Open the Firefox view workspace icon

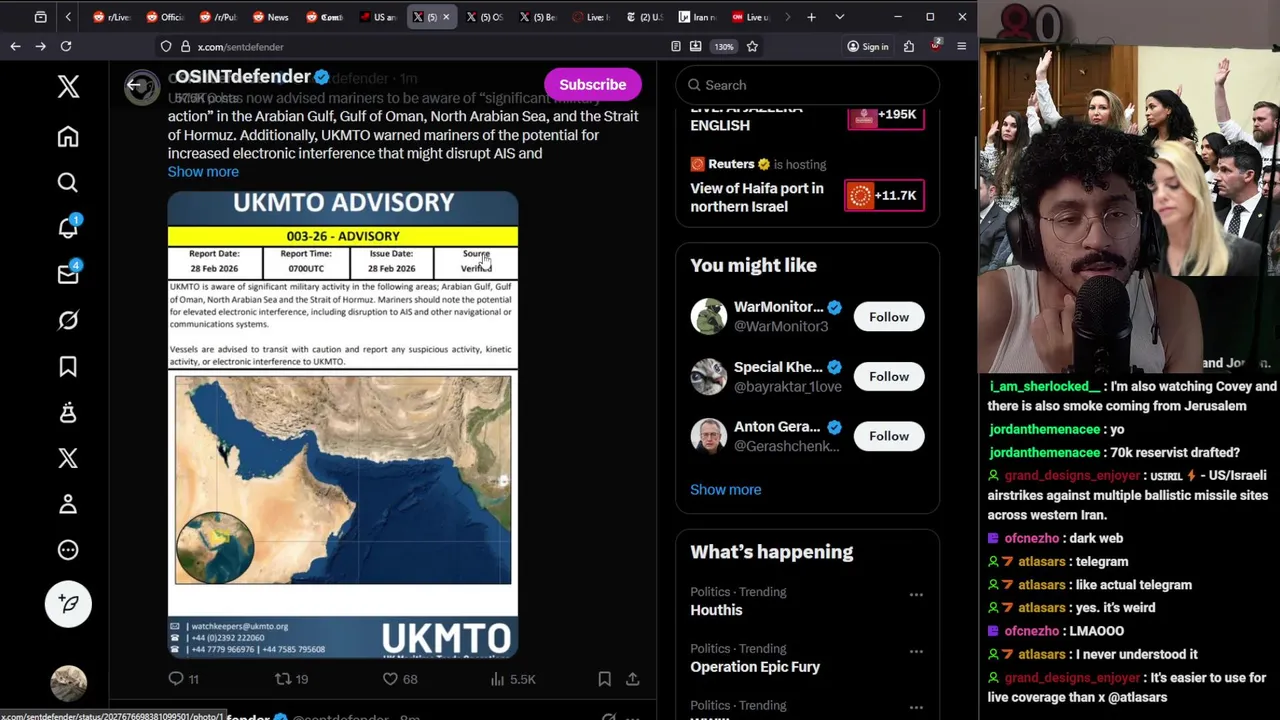pyautogui.click(x=41, y=17)
